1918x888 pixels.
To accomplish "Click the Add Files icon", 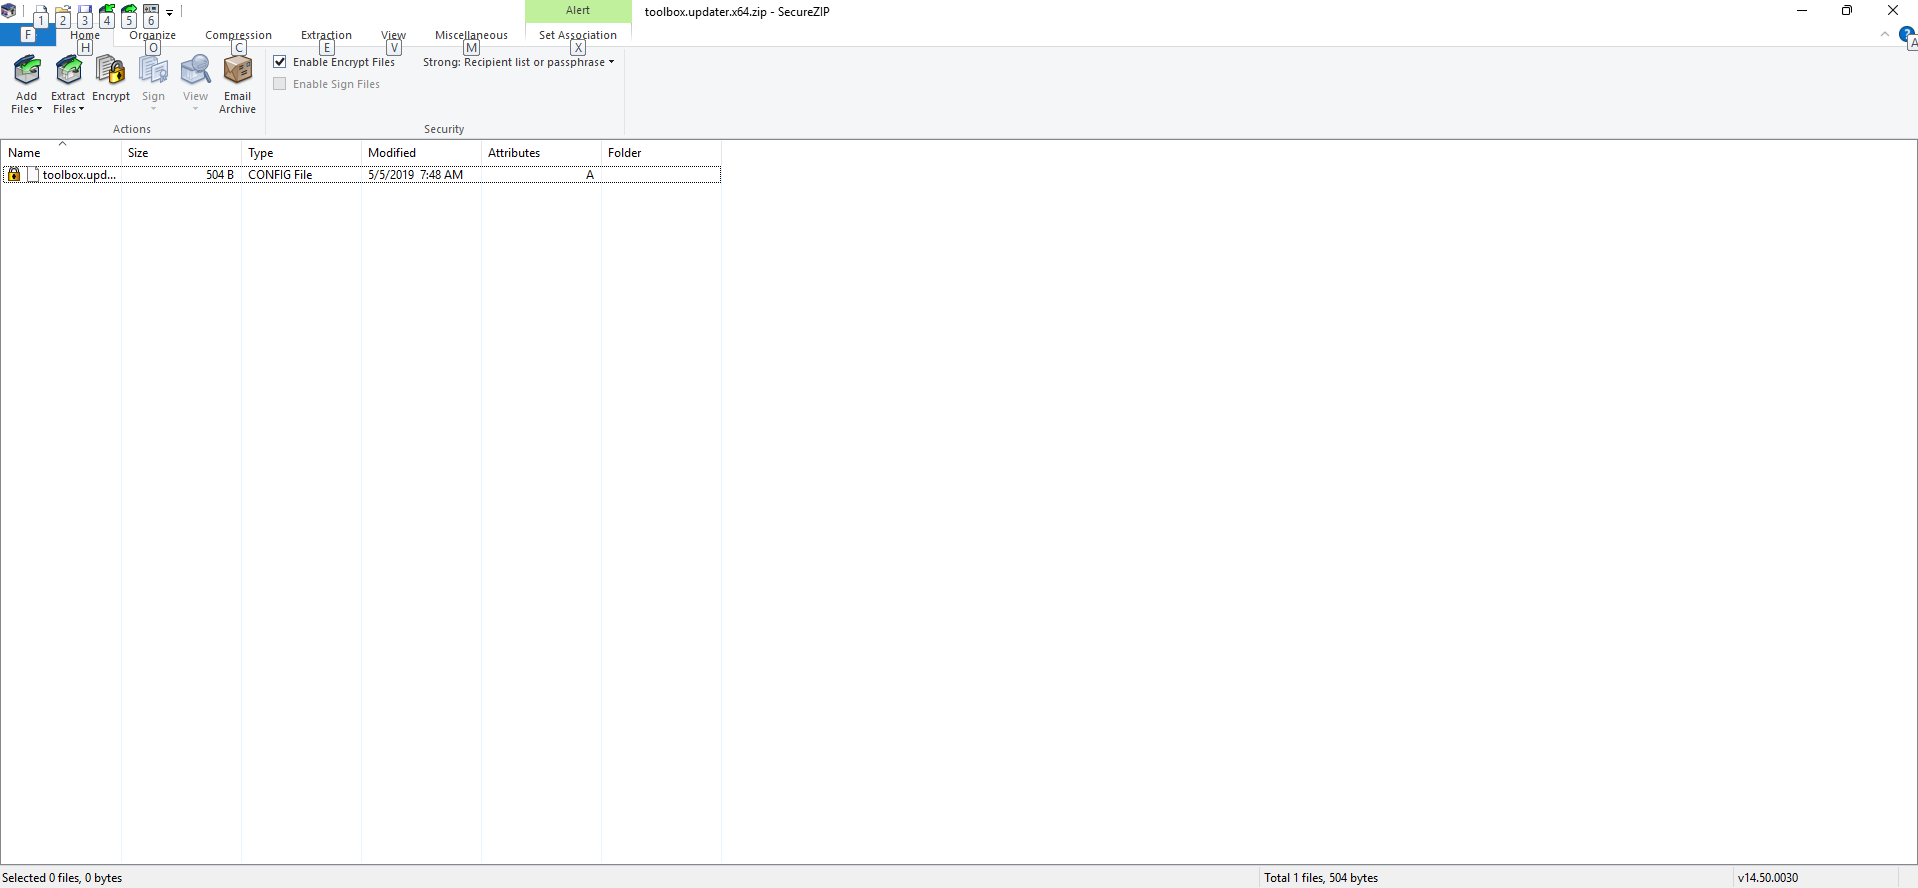I will tap(27, 71).
